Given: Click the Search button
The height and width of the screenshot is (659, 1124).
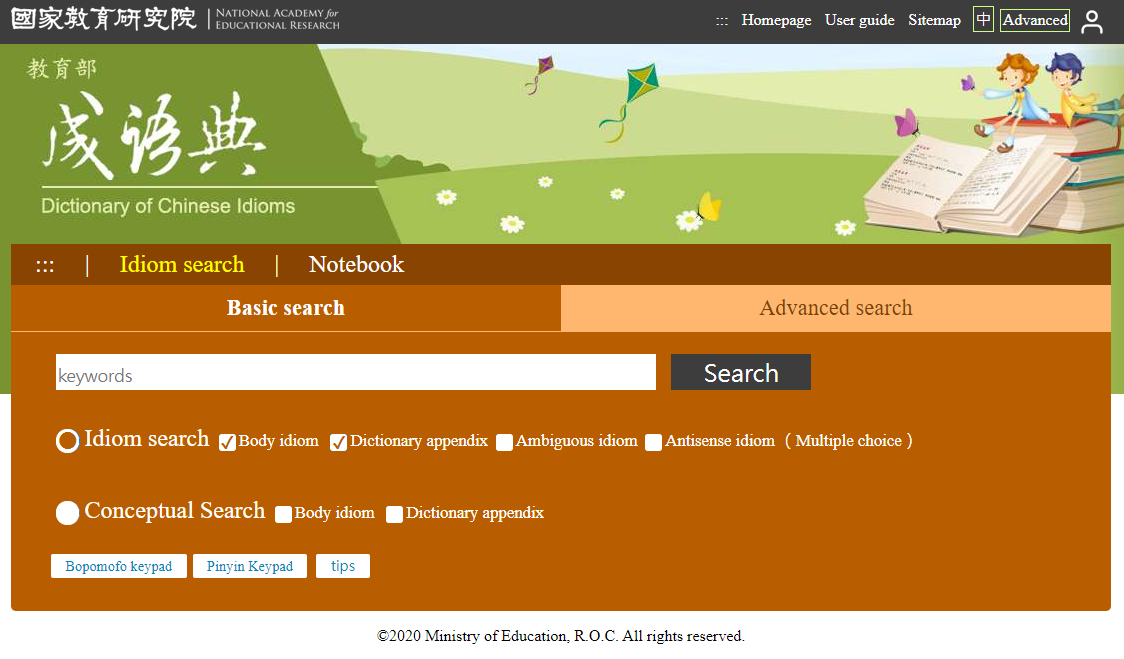Looking at the screenshot, I should pos(740,372).
